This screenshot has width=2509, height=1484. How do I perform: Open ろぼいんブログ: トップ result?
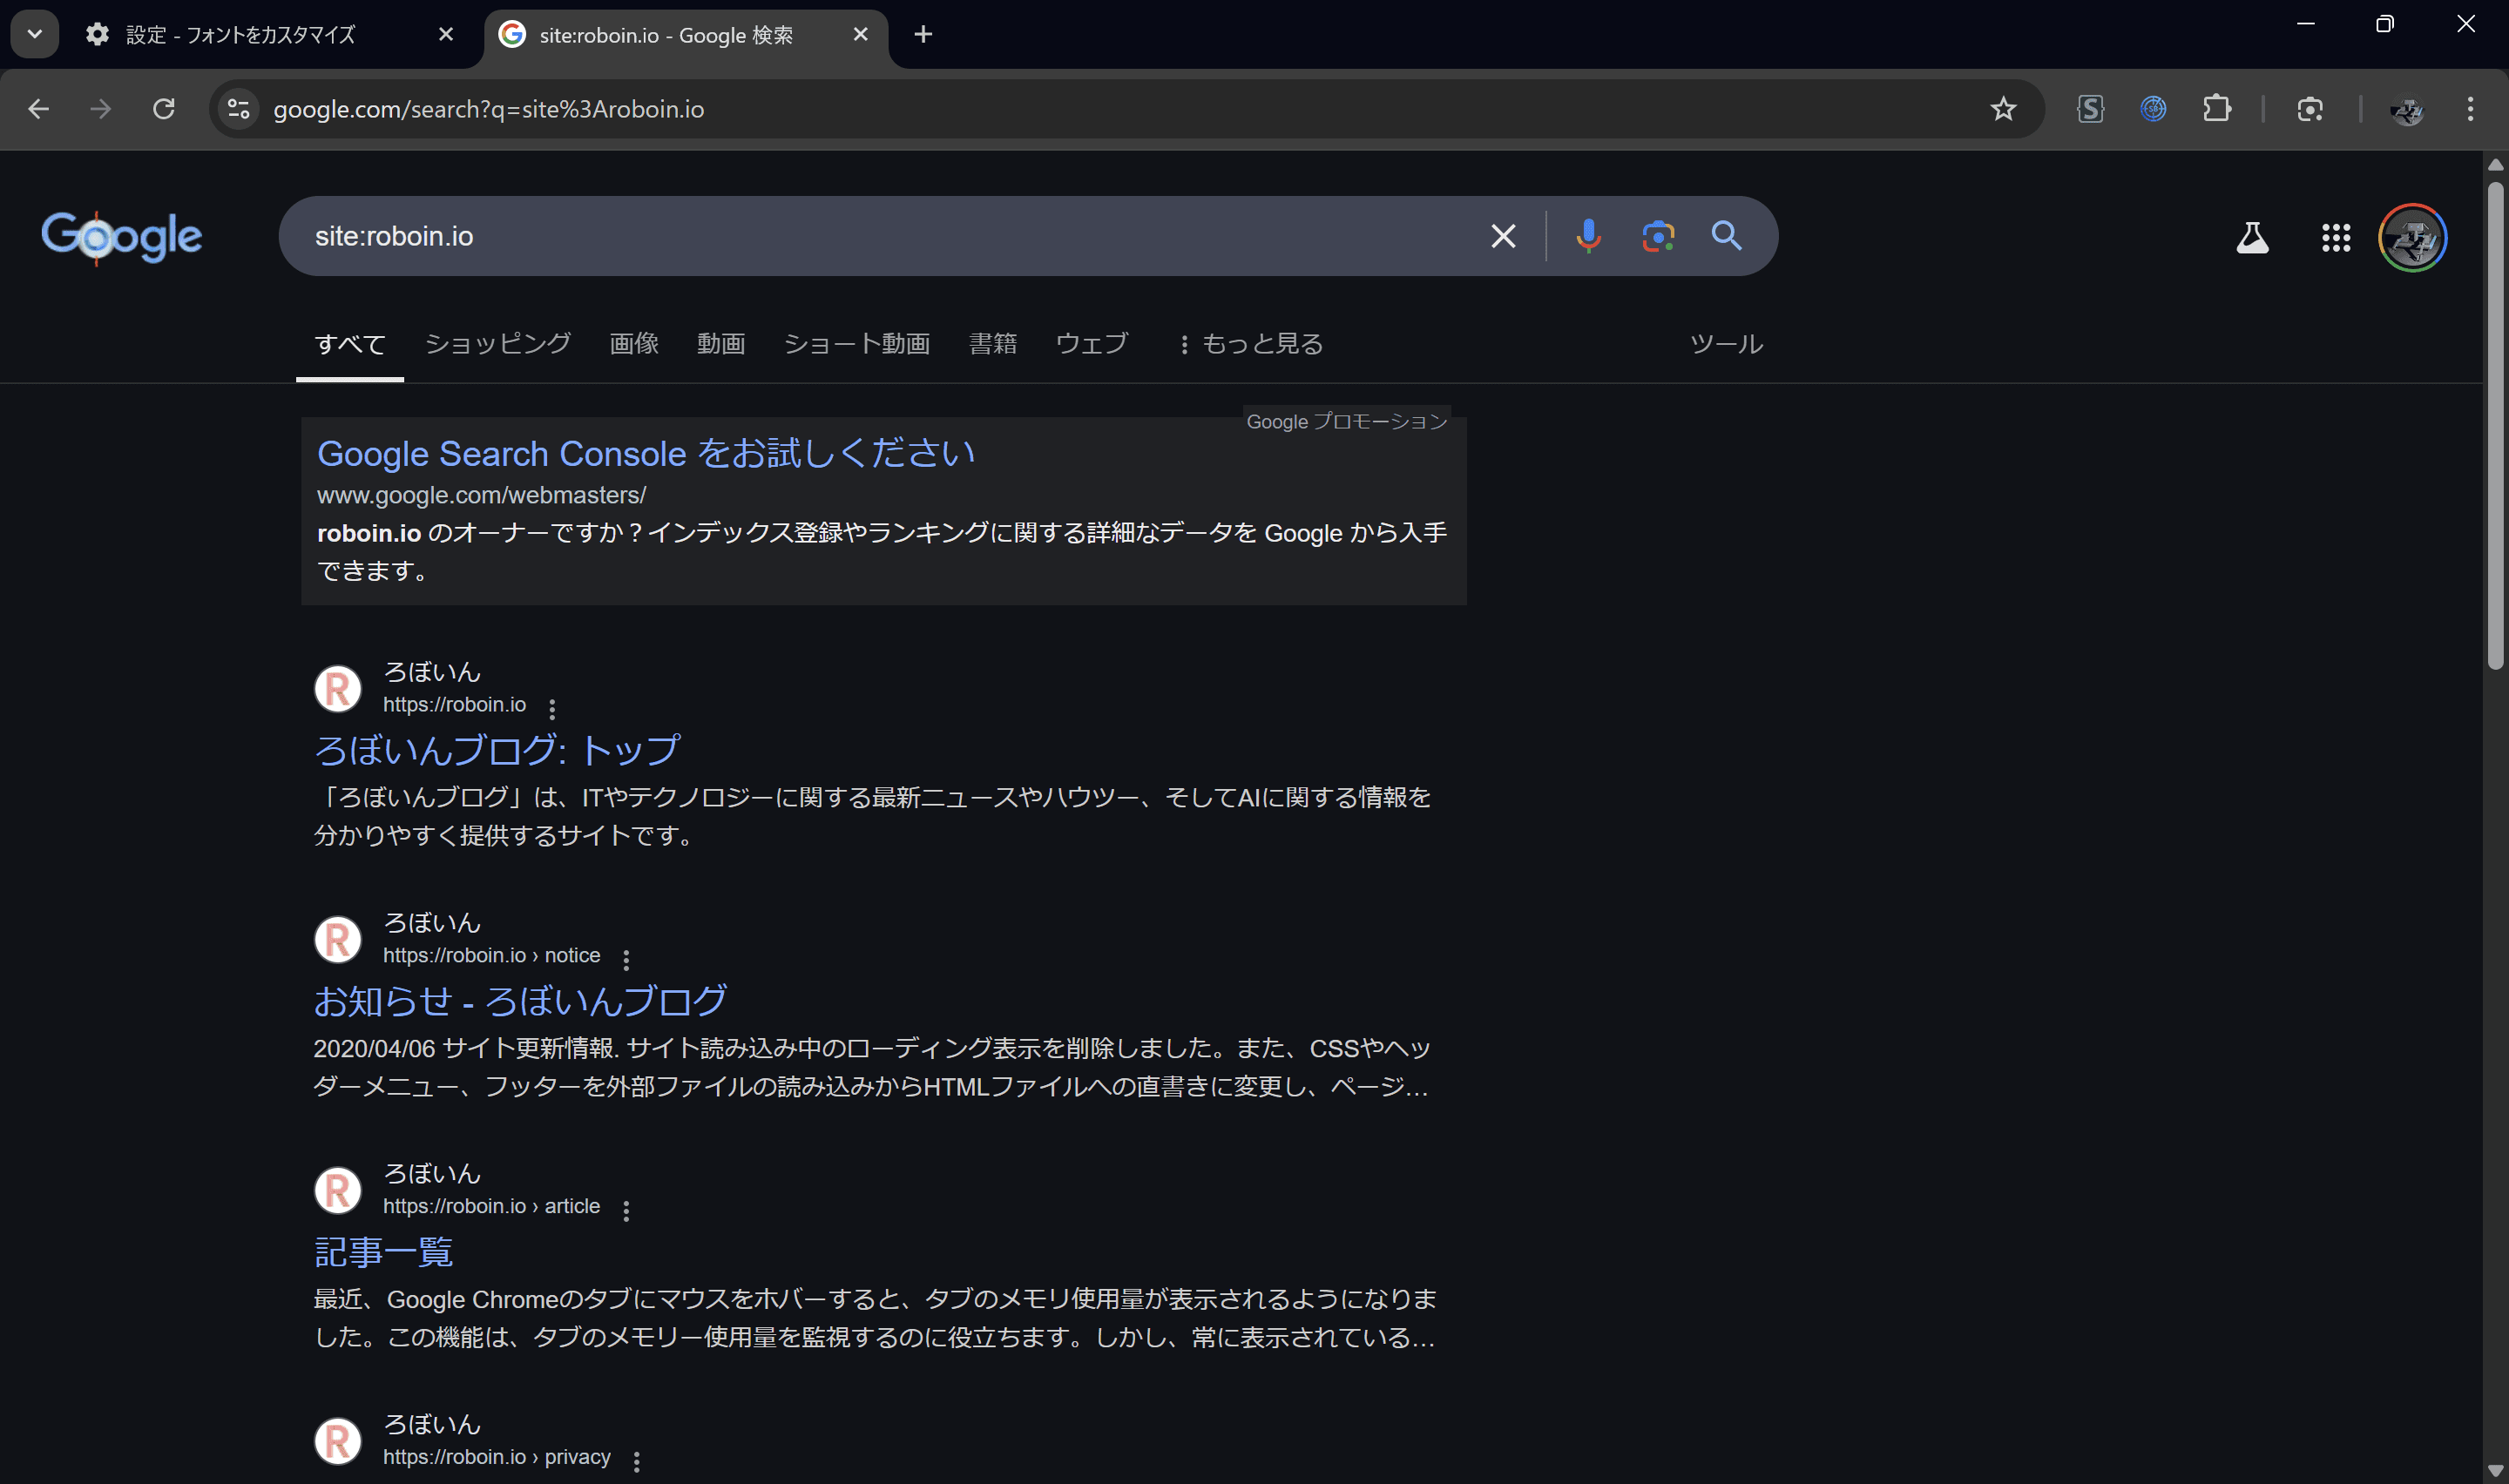tap(497, 750)
